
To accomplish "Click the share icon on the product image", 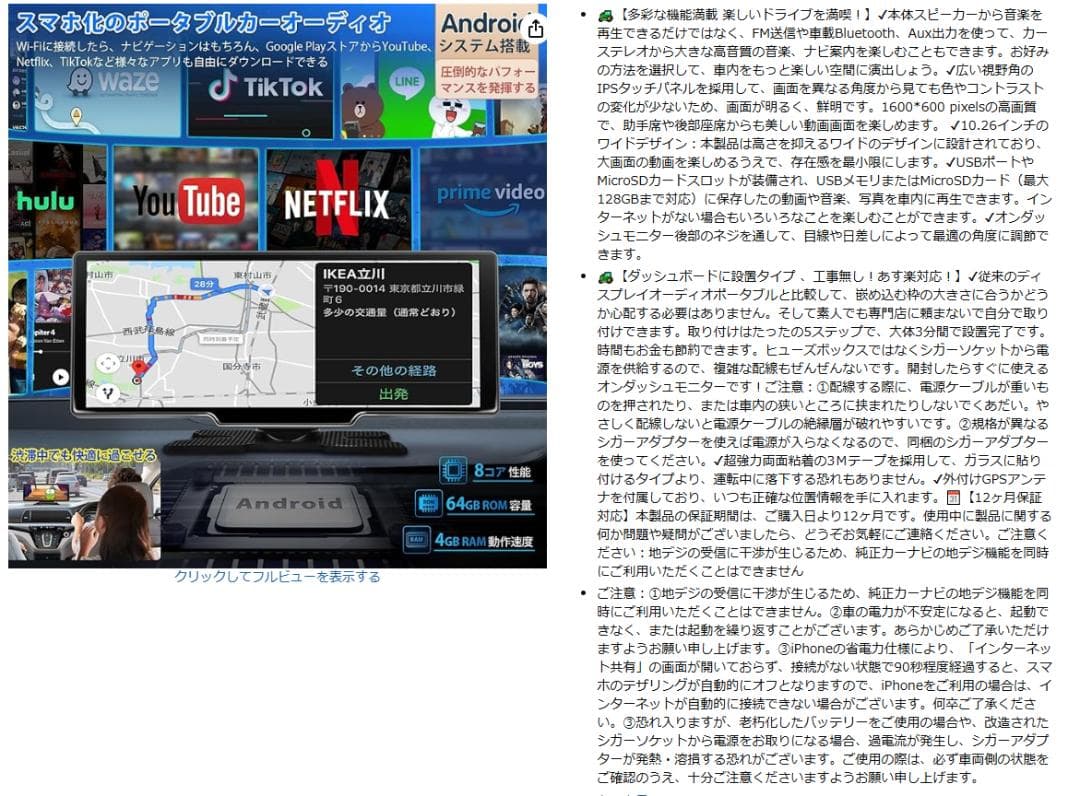I will [x=535, y=28].
